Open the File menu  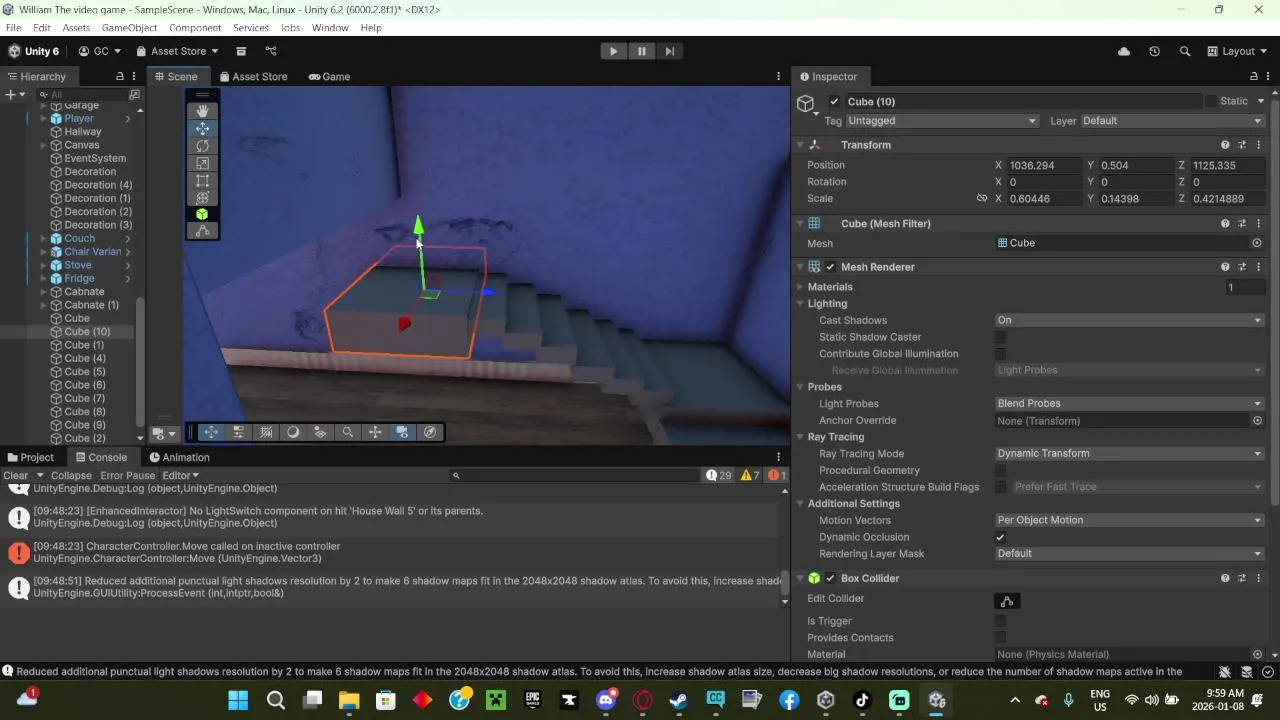pyautogui.click(x=14, y=28)
